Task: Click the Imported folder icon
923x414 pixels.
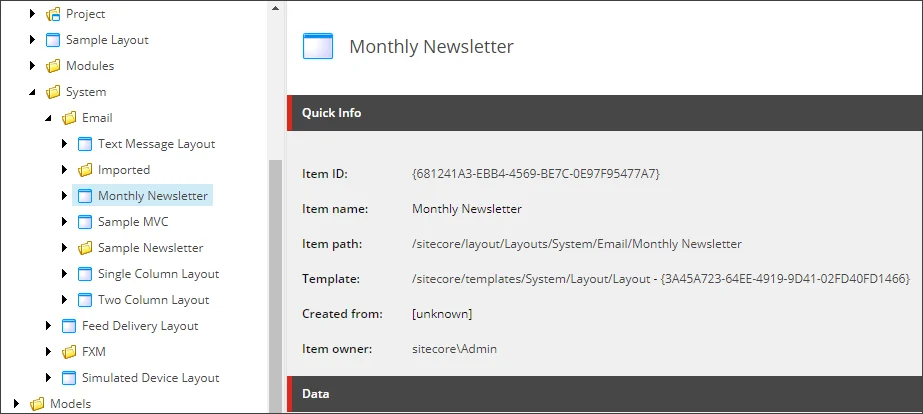Action: [85, 170]
